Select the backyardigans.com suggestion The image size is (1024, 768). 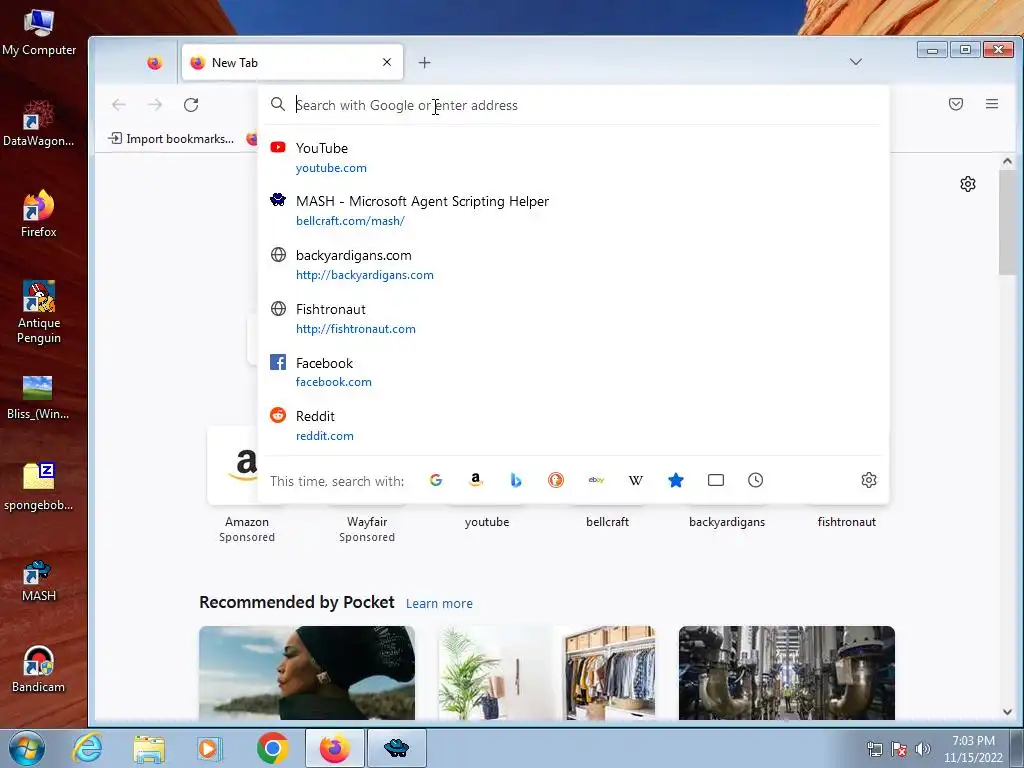click(573, 264)
